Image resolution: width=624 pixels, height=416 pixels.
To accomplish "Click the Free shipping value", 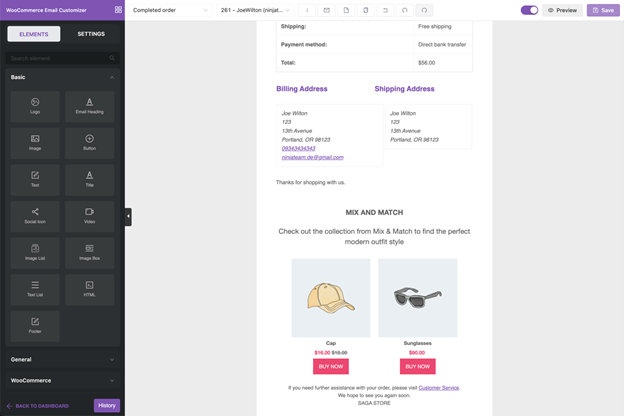I will click(x=435, y=26).
